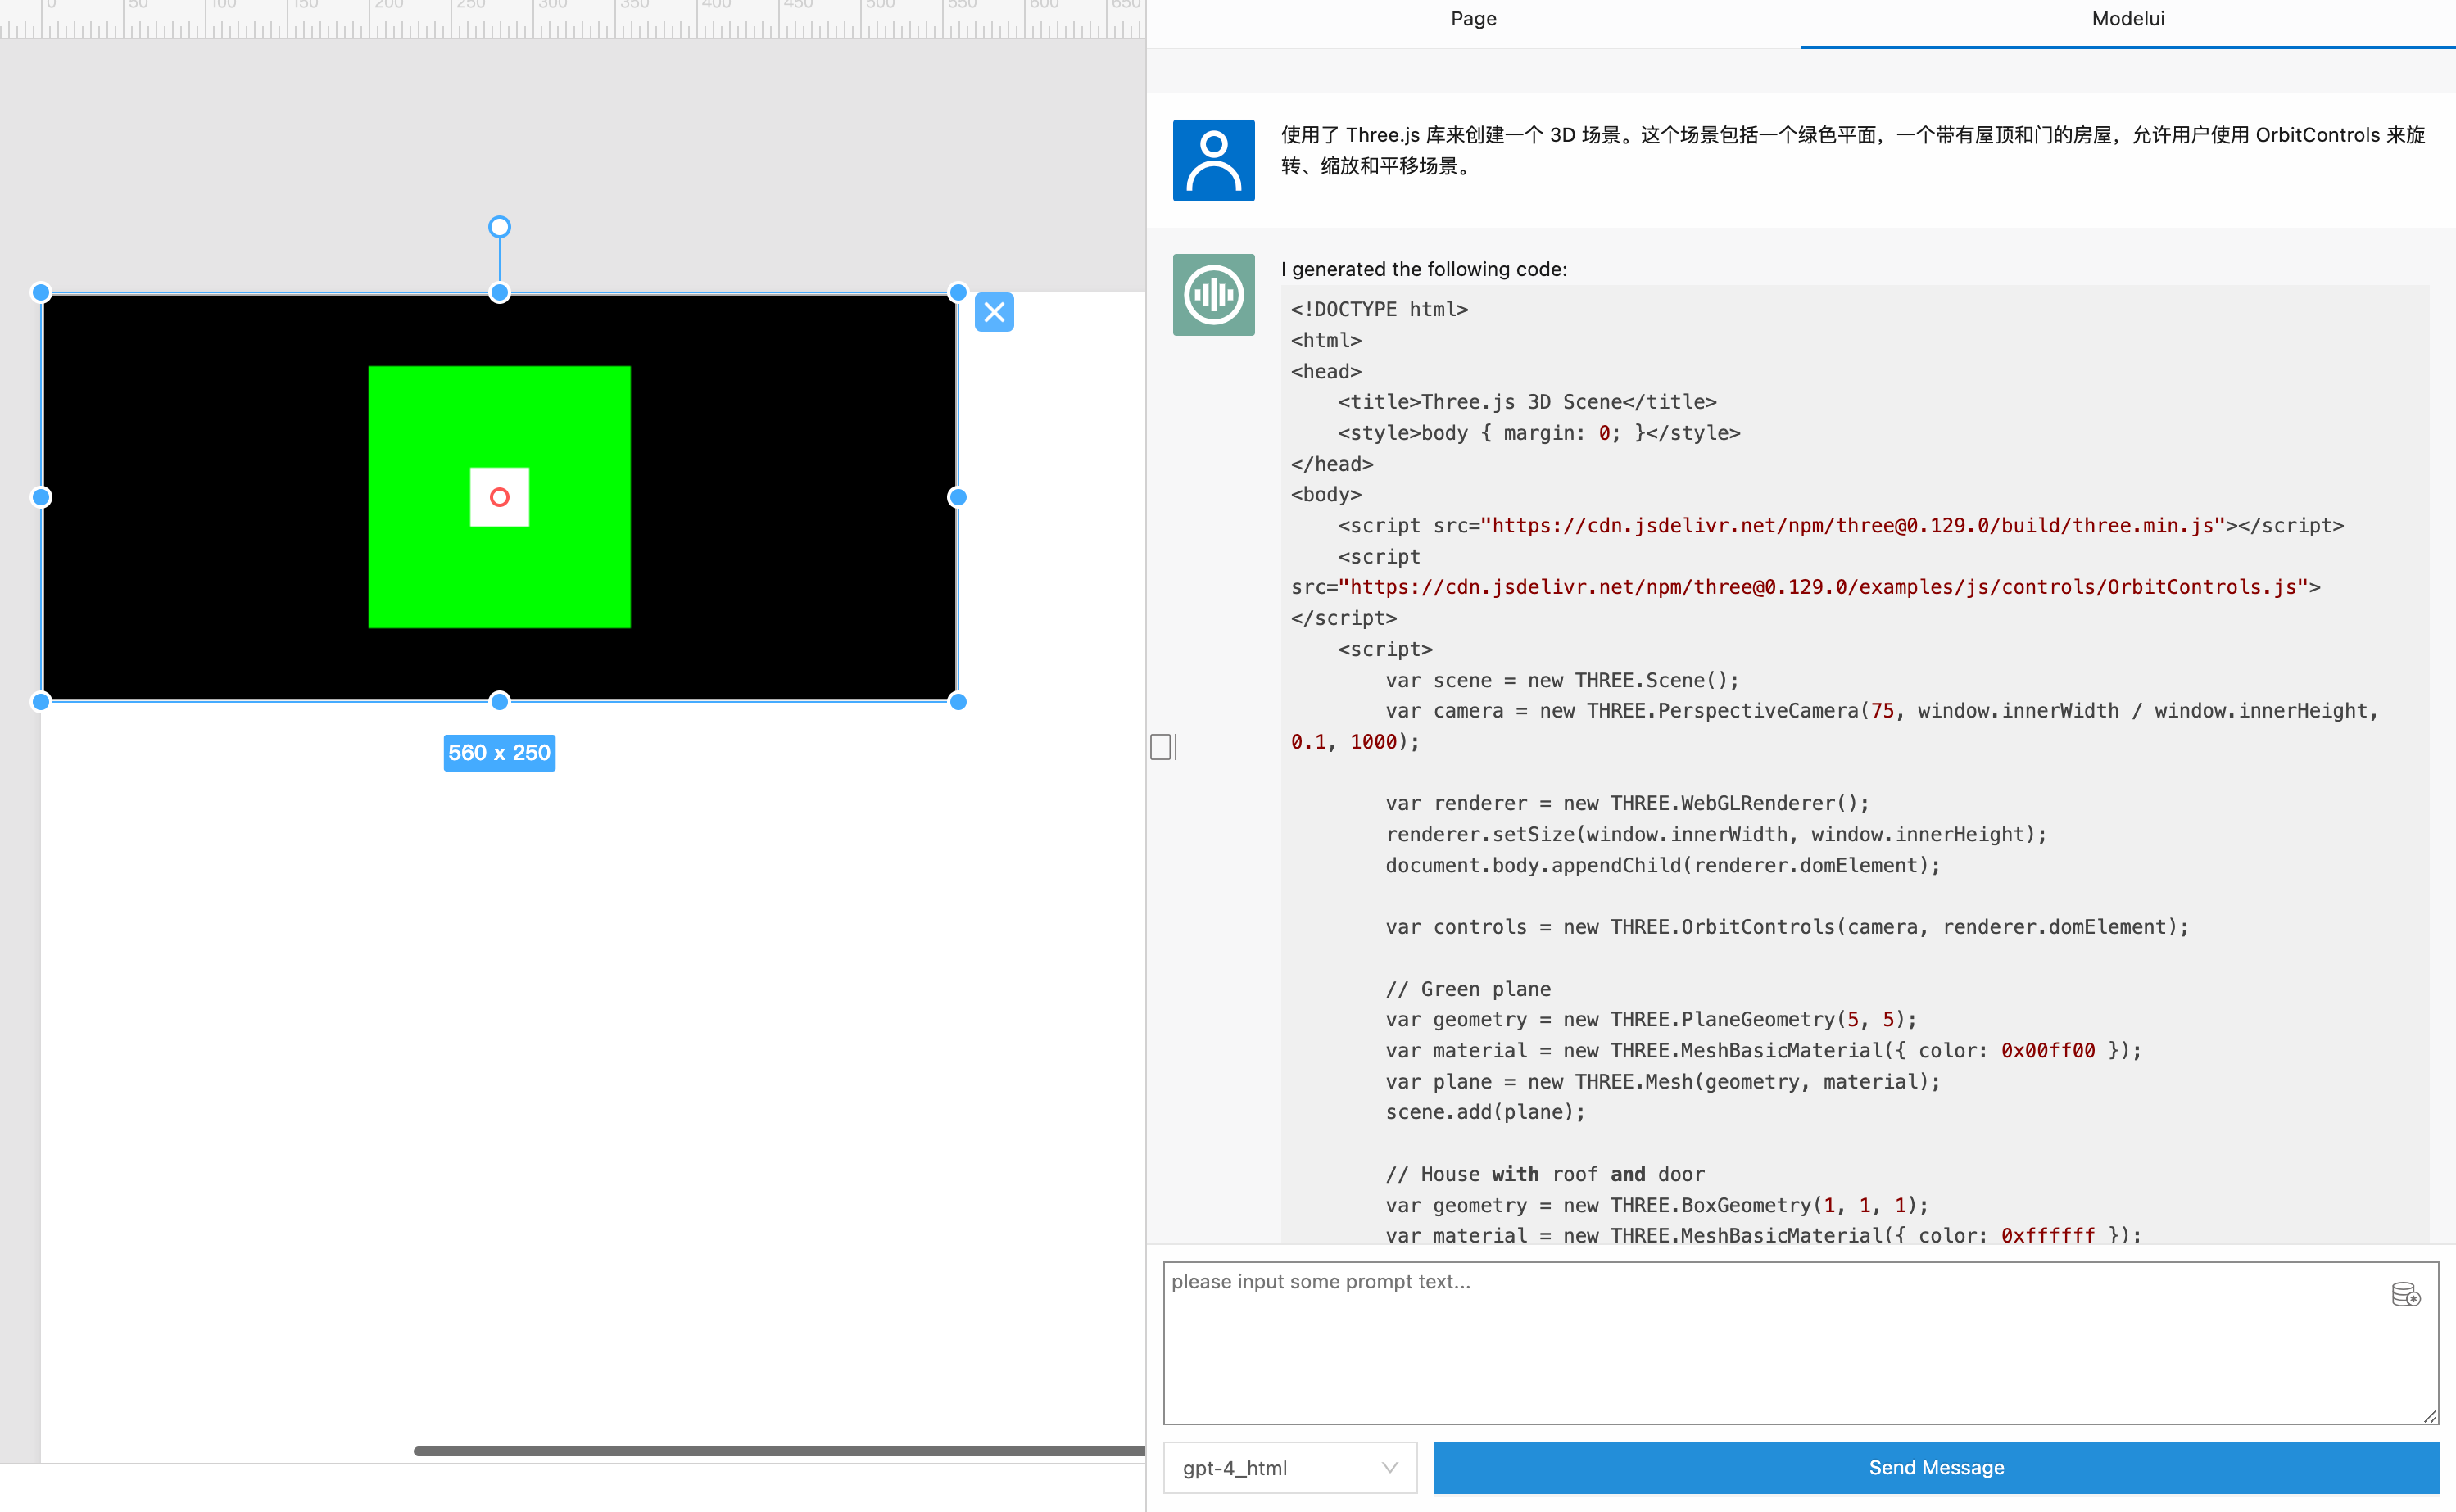The height and width of the screenshot is (1512, 2456).
Task: Click the resize grip of prompt textarea
Action: tap(2430, 1415)
